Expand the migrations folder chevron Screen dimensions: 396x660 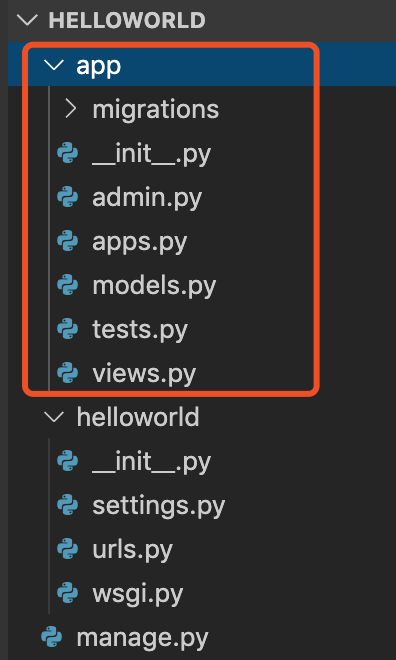[71, 109]
